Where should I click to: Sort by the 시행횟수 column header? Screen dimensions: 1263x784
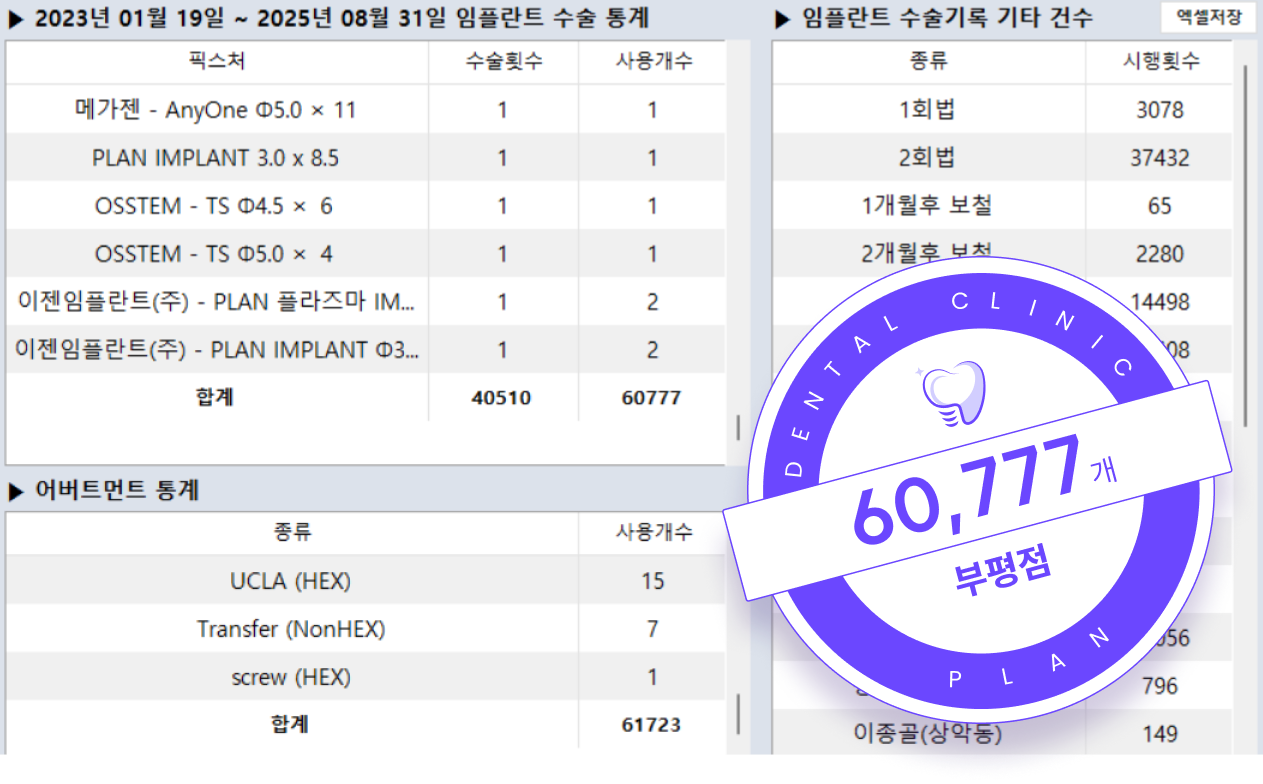[1159, 62]
